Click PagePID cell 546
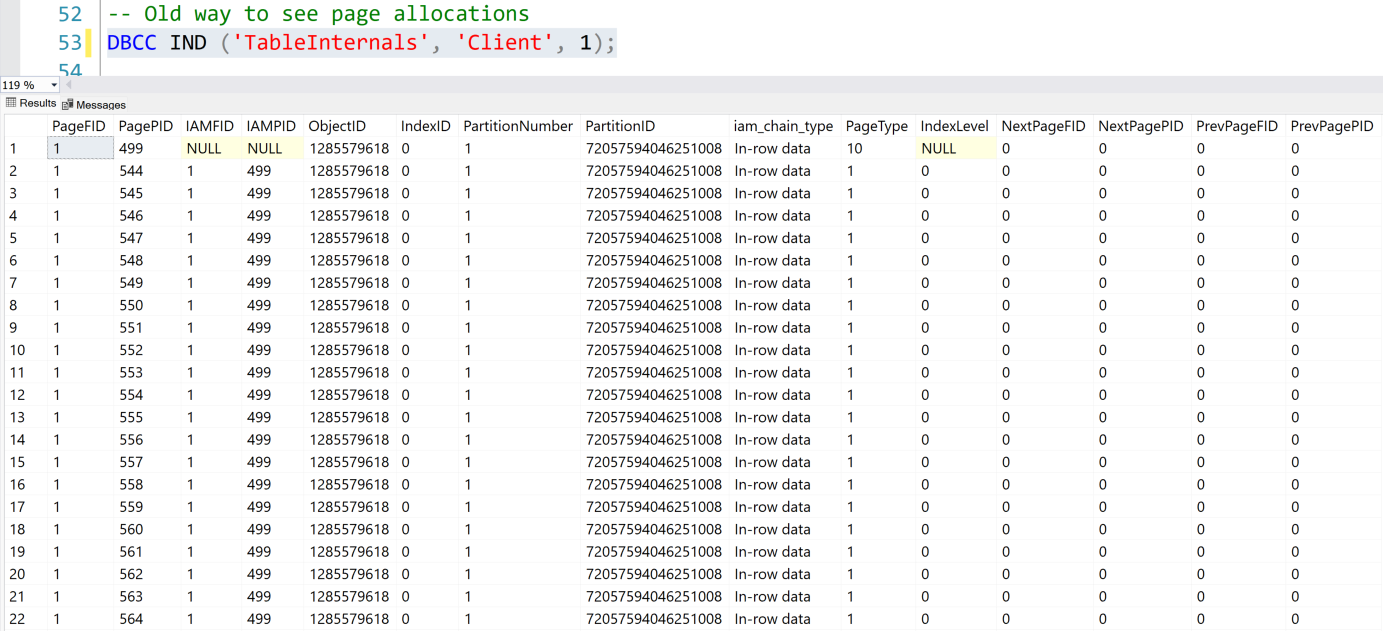Viewport: 1383px width, 631px height. [146, 216]
